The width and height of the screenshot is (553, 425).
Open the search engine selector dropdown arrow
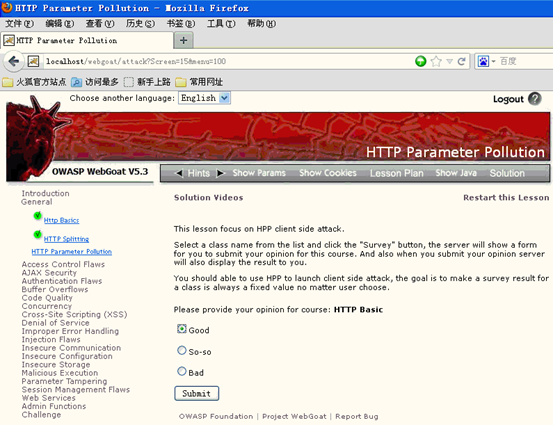pyautogui.click(x=493, y=61)
